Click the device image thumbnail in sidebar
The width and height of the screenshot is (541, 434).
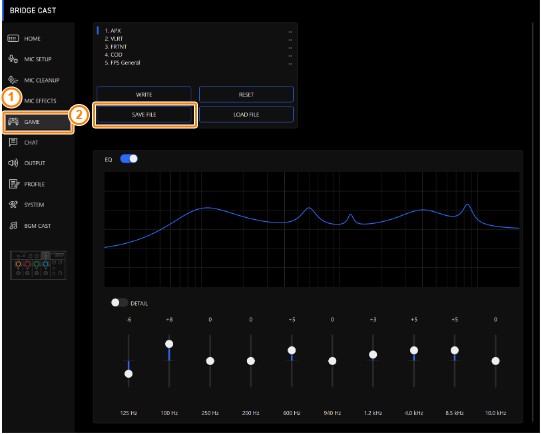[x=38, y=265]
